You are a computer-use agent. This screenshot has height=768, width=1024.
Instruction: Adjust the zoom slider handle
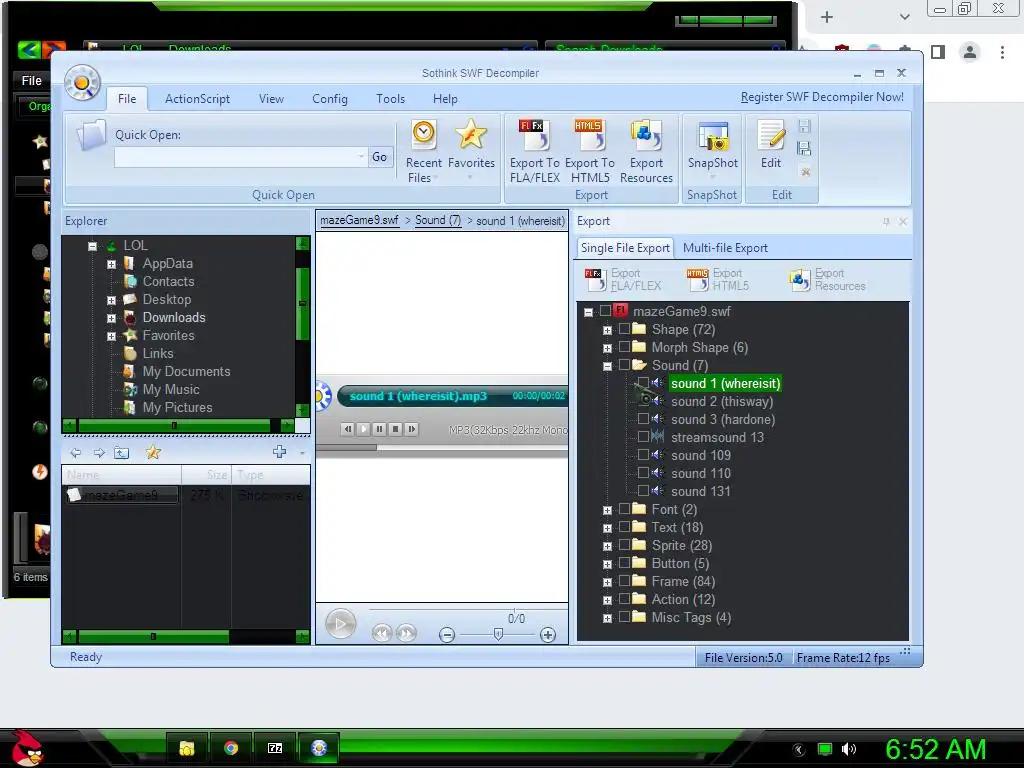pyautogui.click(x=498, y=634)
